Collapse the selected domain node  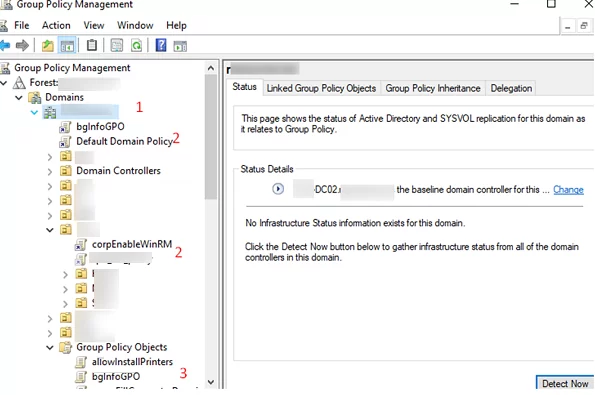tap(35, 112)
